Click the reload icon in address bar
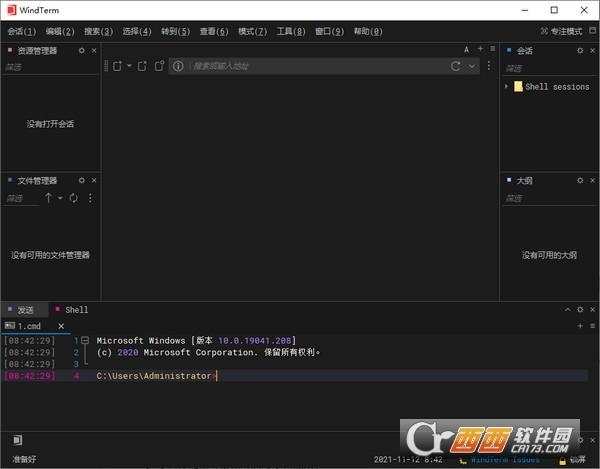Image resolution: width=600 pixels, height=469 pixels. (x=455, y=66)
